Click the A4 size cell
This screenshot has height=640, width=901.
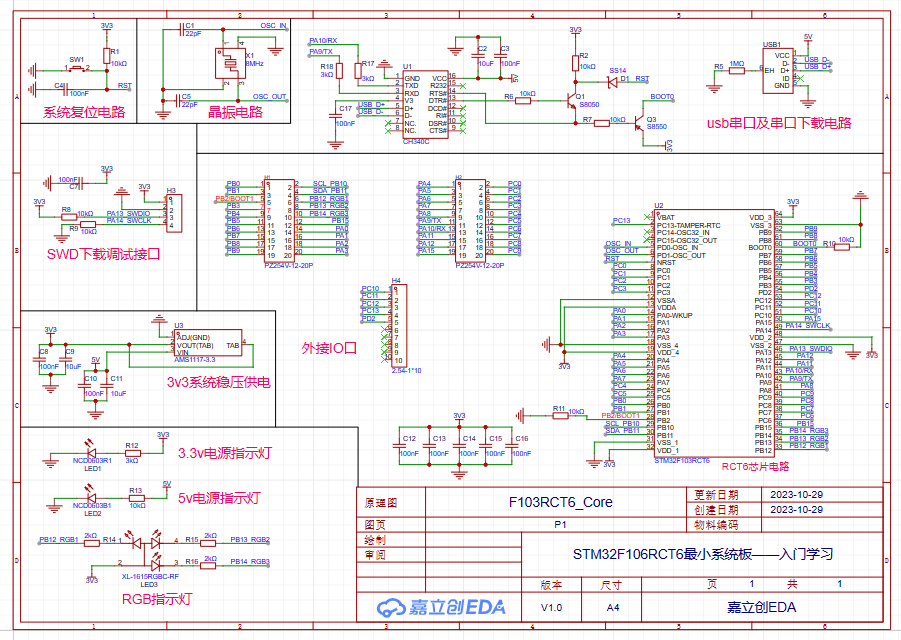pyautogui.click(x=613, y=607)
